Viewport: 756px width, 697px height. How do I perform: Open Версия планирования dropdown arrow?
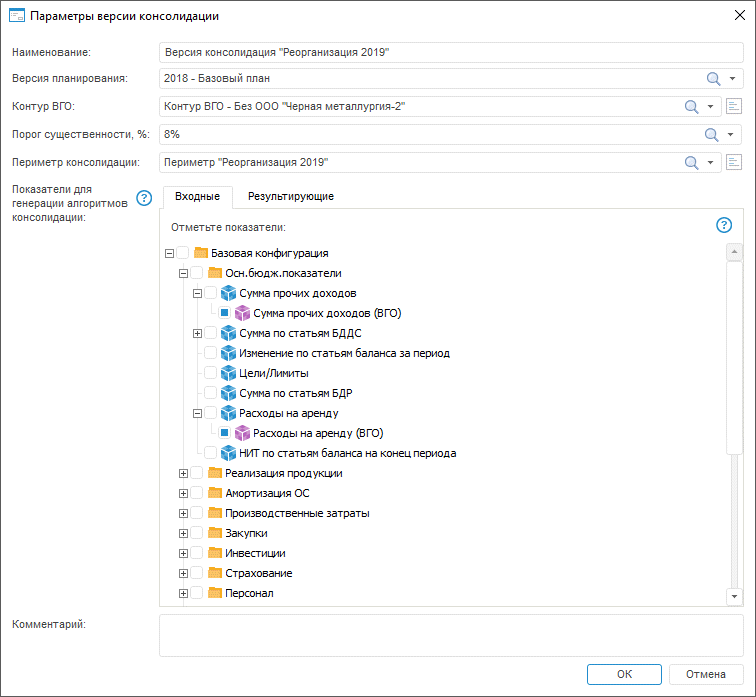(733, 79)
